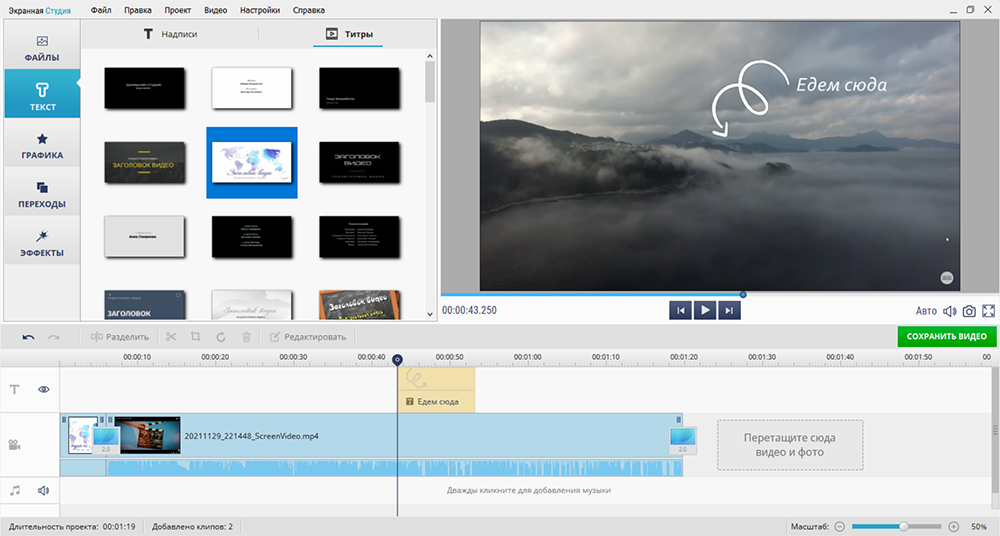Click the Добавлено клипов: 2 status text

(x=193, y=527)
